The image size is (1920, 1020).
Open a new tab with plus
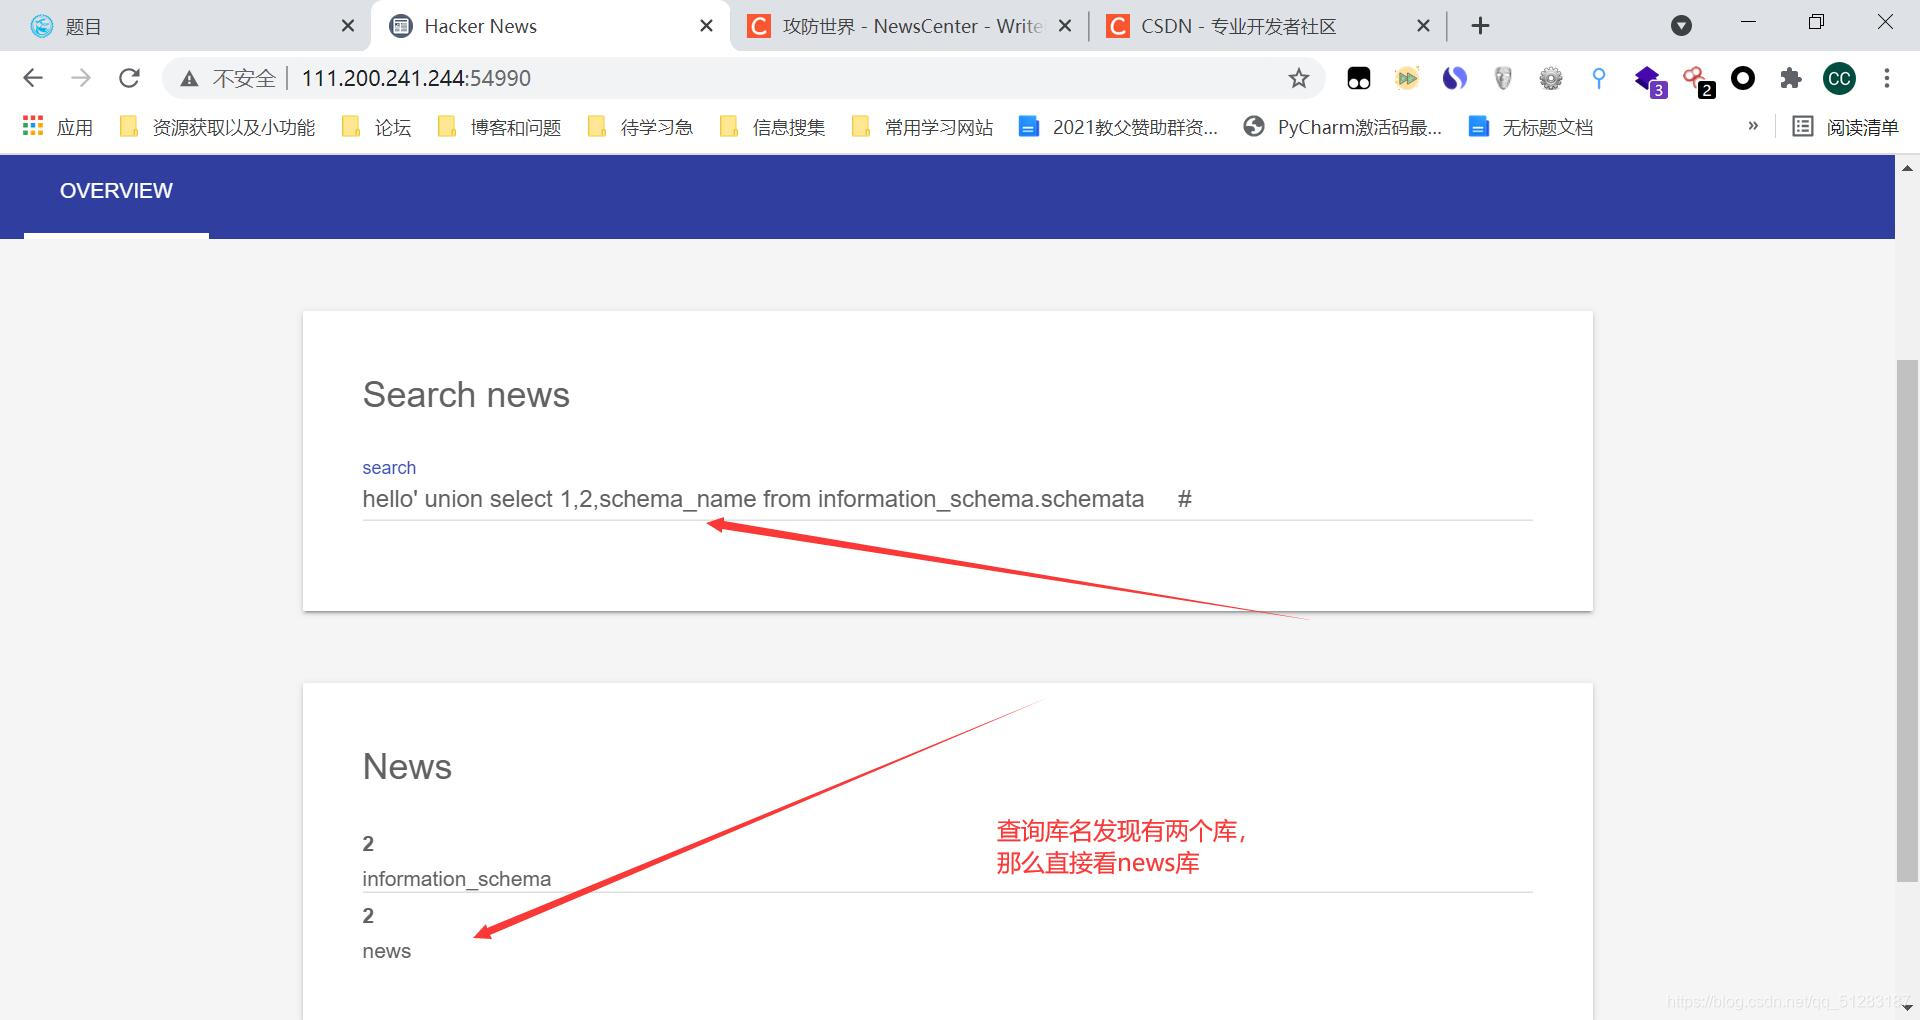pyautogui.click(x=1481, y=26)
